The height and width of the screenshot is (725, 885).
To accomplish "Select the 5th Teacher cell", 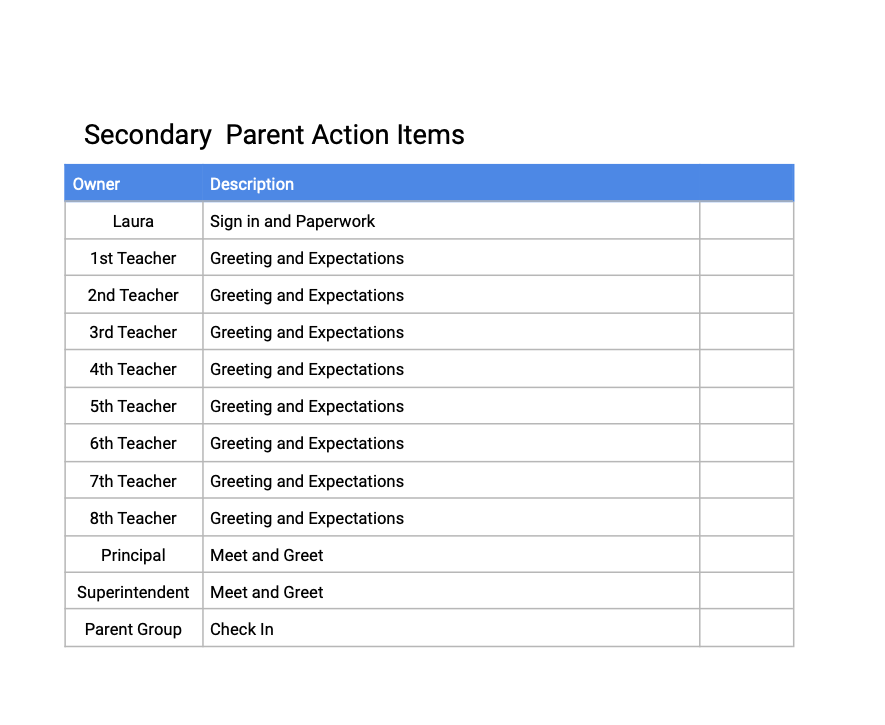I will pos(133,406).
